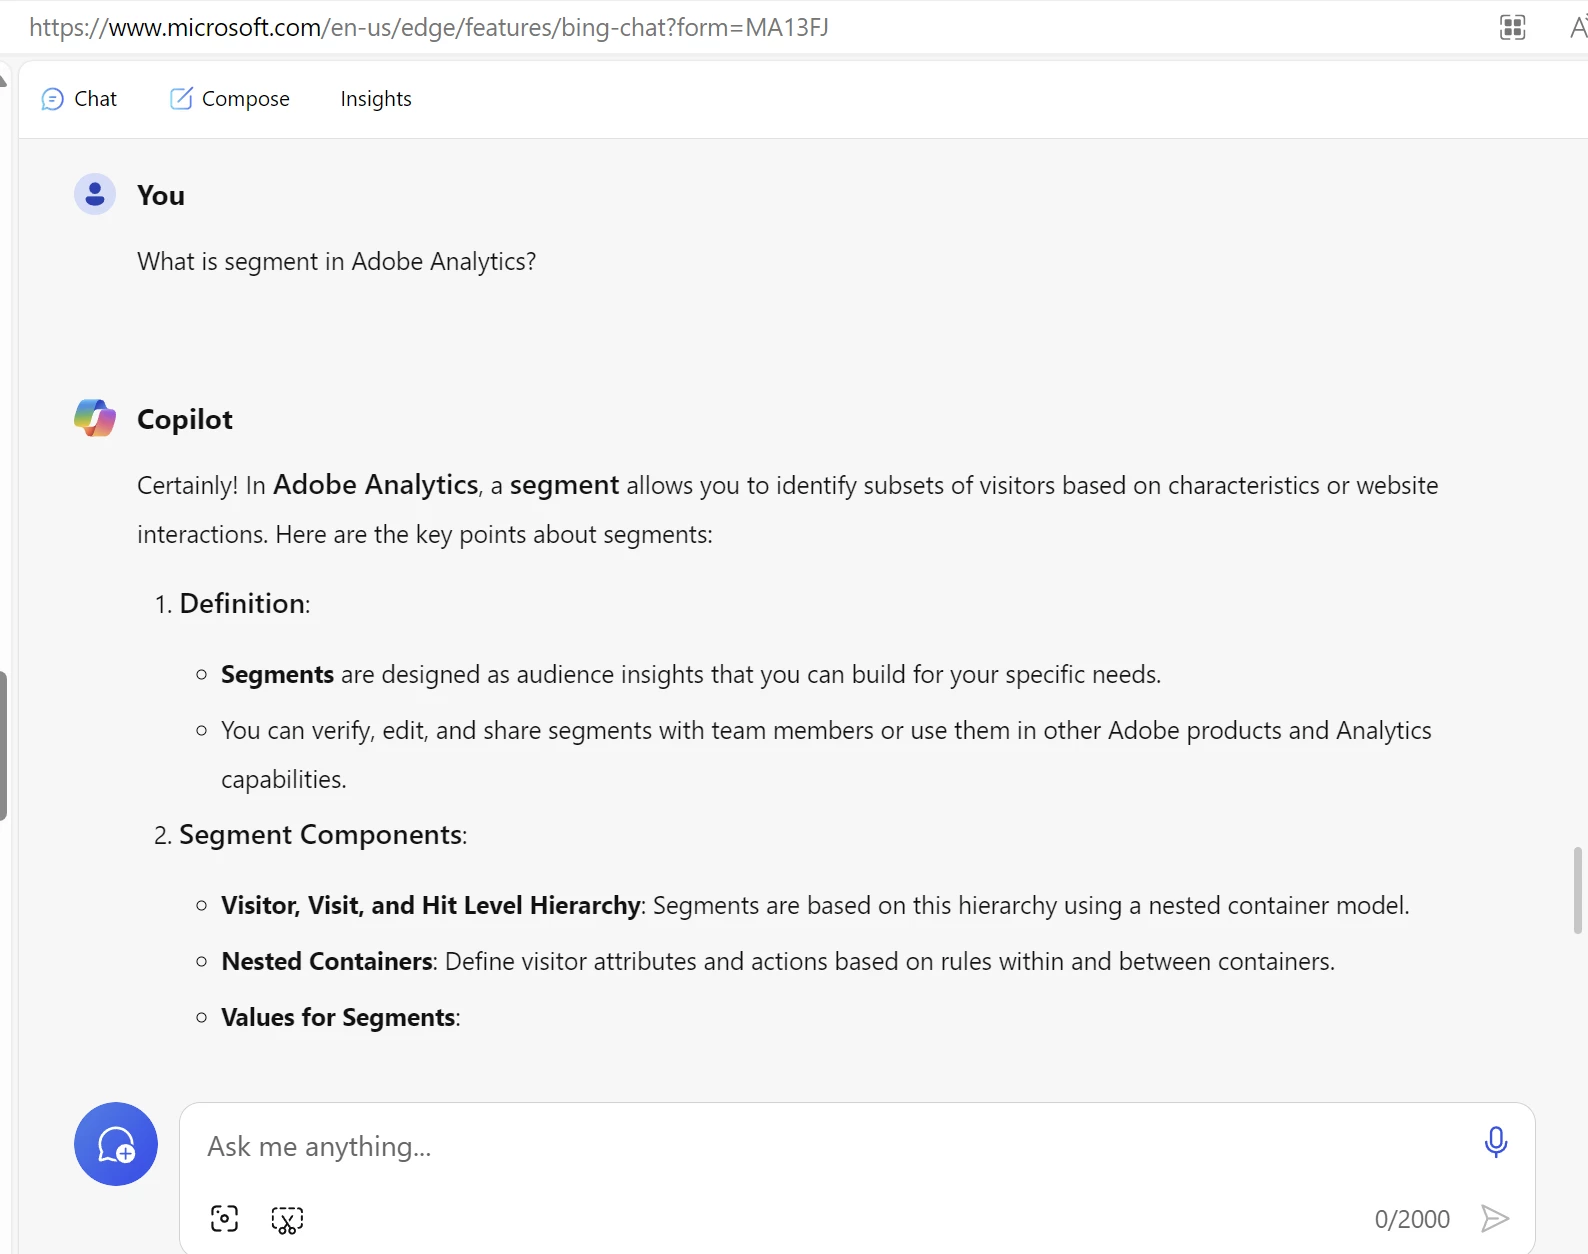The image size is (1588, 1254).
Task: Select the microsoft.com URL in the address bar
Action: click(428, 27)
